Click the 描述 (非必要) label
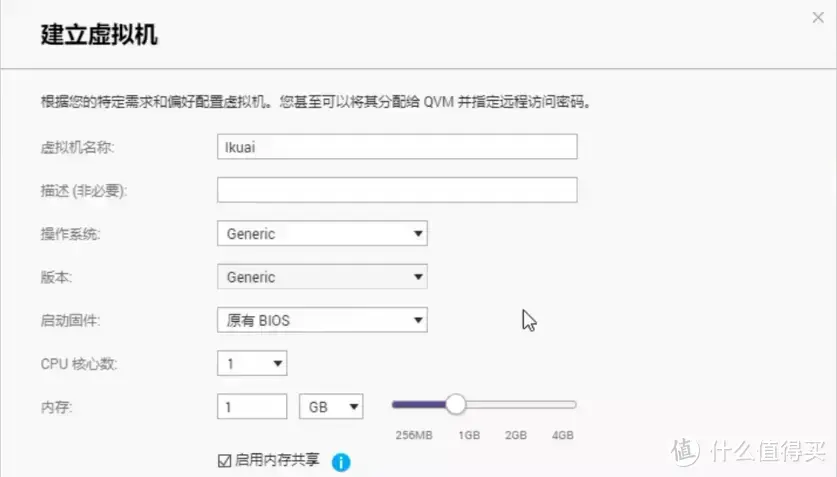837x477 pixels. coord(84,190)
